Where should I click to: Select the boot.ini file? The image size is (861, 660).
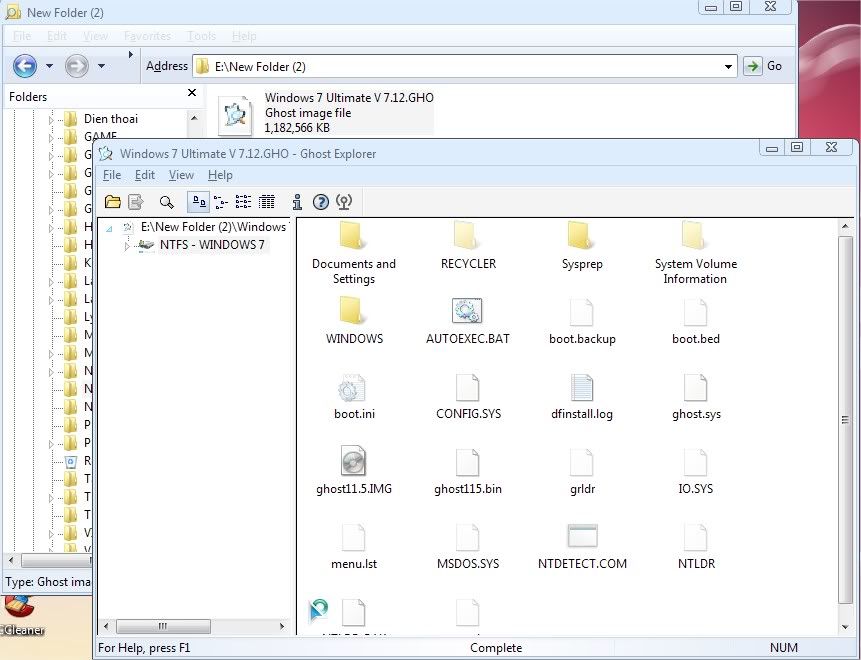[354, 396]
